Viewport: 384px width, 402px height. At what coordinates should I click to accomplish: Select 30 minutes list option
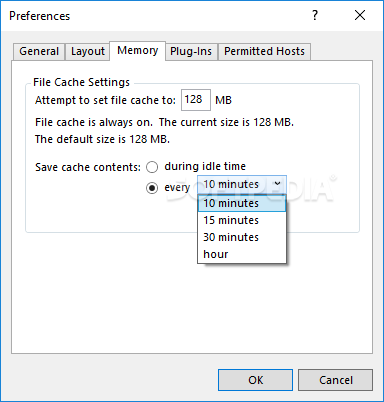click(242, 237)
